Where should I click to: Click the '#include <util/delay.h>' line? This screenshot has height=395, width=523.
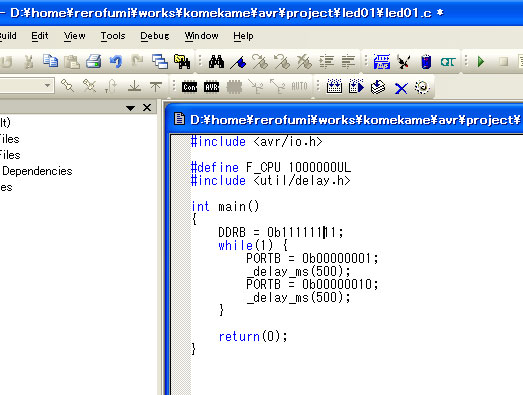click(x=271, y=180)
